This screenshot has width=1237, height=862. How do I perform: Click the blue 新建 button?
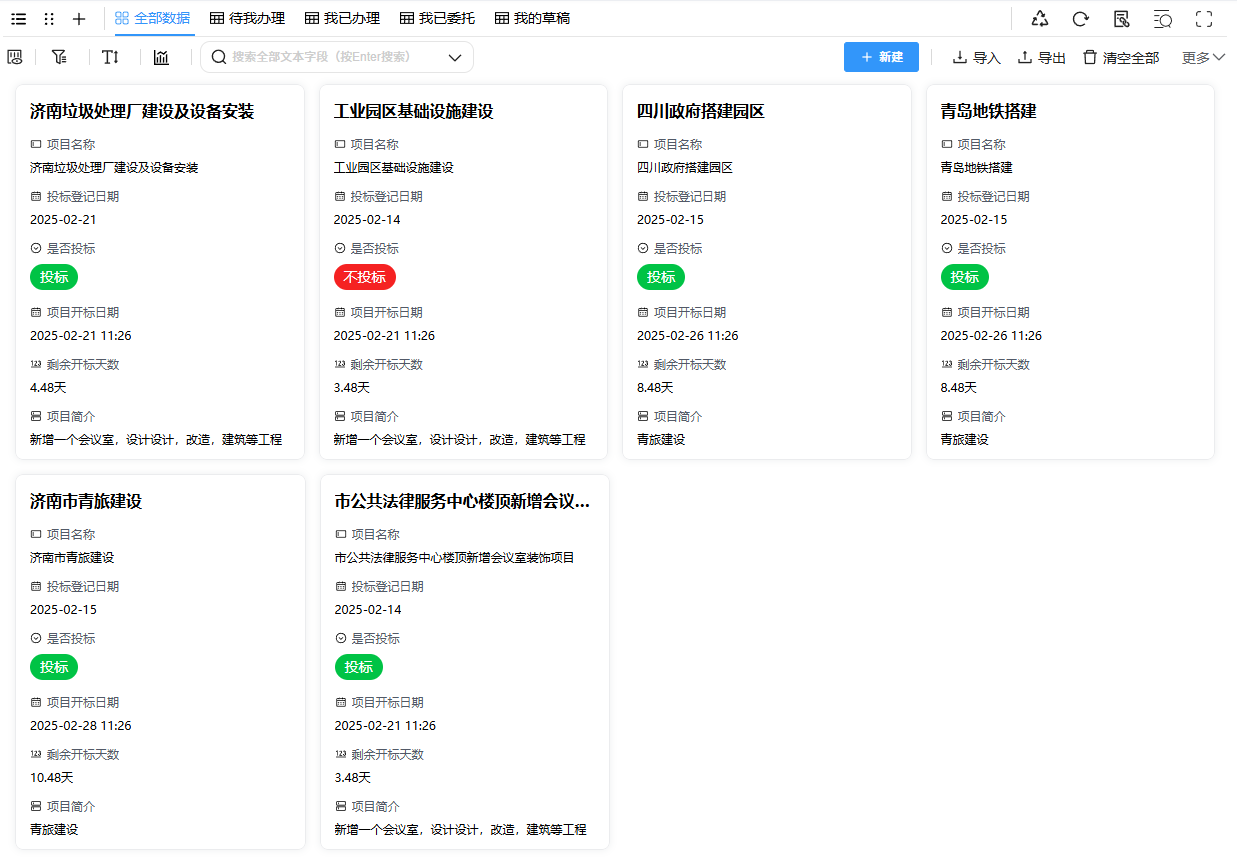[881, 57]
